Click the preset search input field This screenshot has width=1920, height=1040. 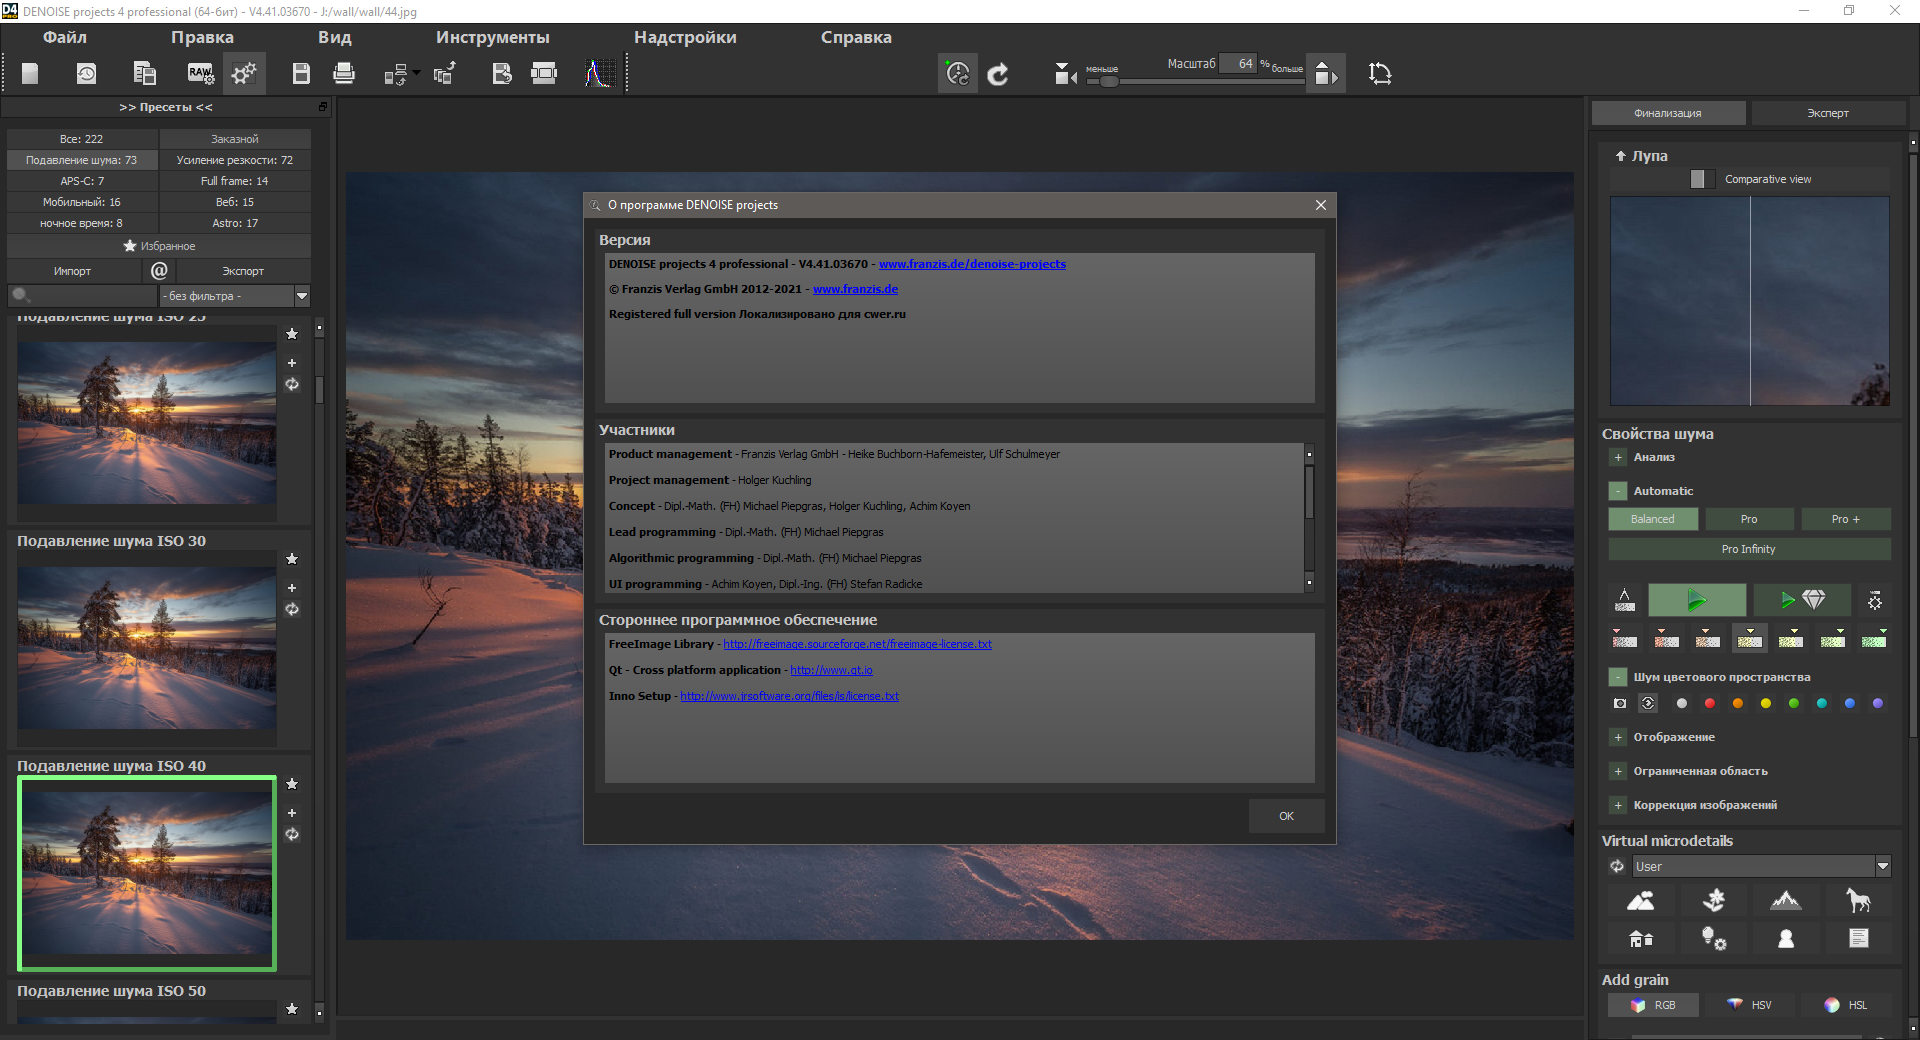coord(82,296)
